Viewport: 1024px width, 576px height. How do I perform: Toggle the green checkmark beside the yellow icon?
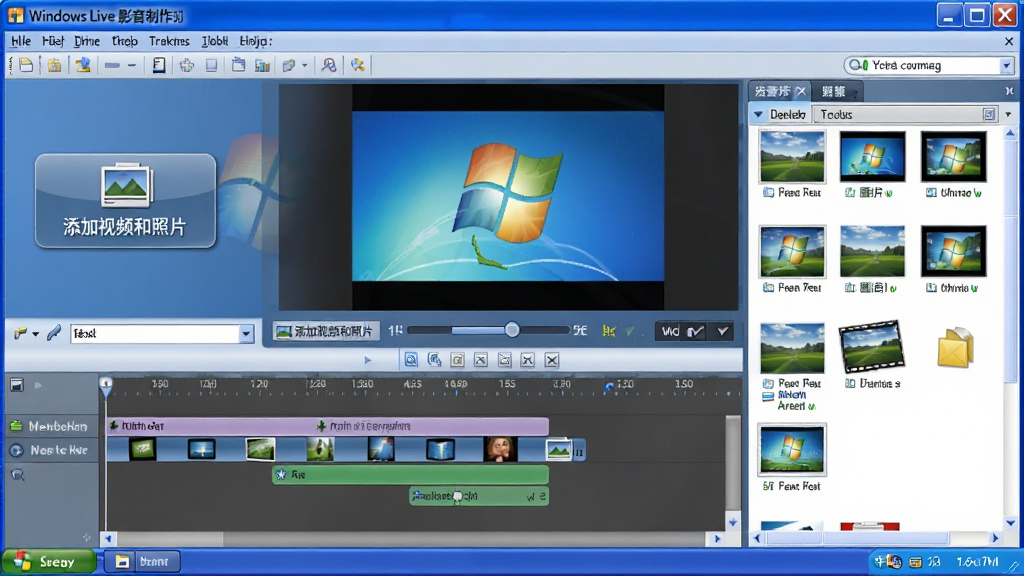630,332
